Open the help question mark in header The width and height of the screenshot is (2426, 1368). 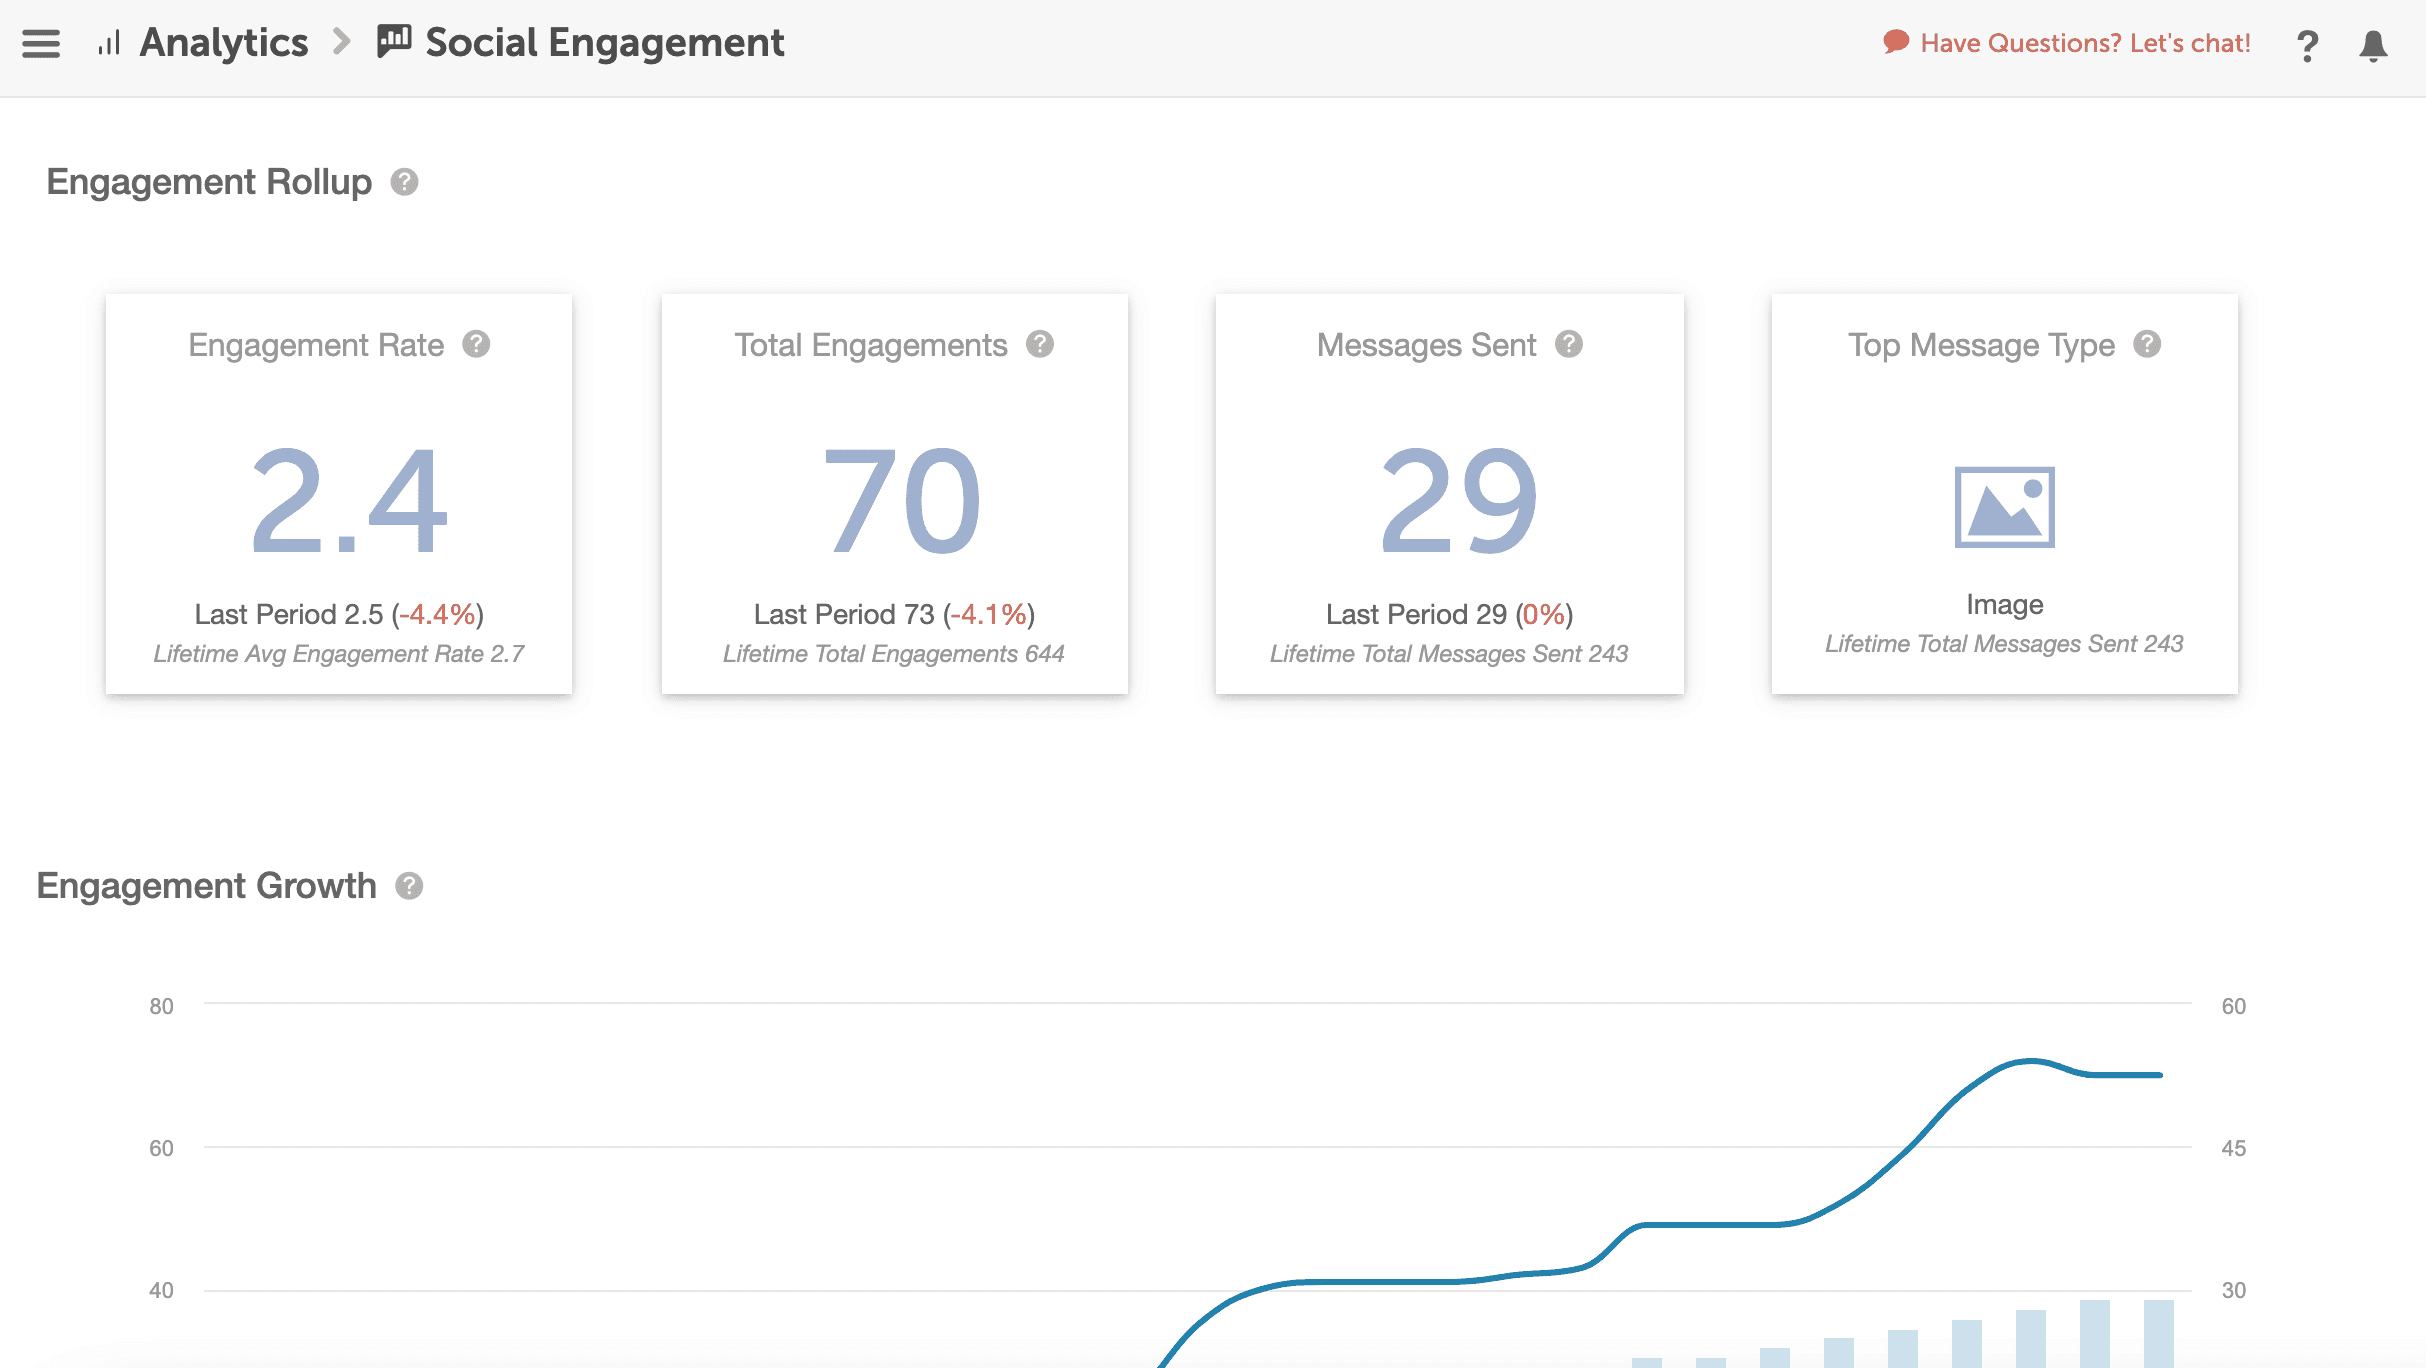tap(2307, 46)
